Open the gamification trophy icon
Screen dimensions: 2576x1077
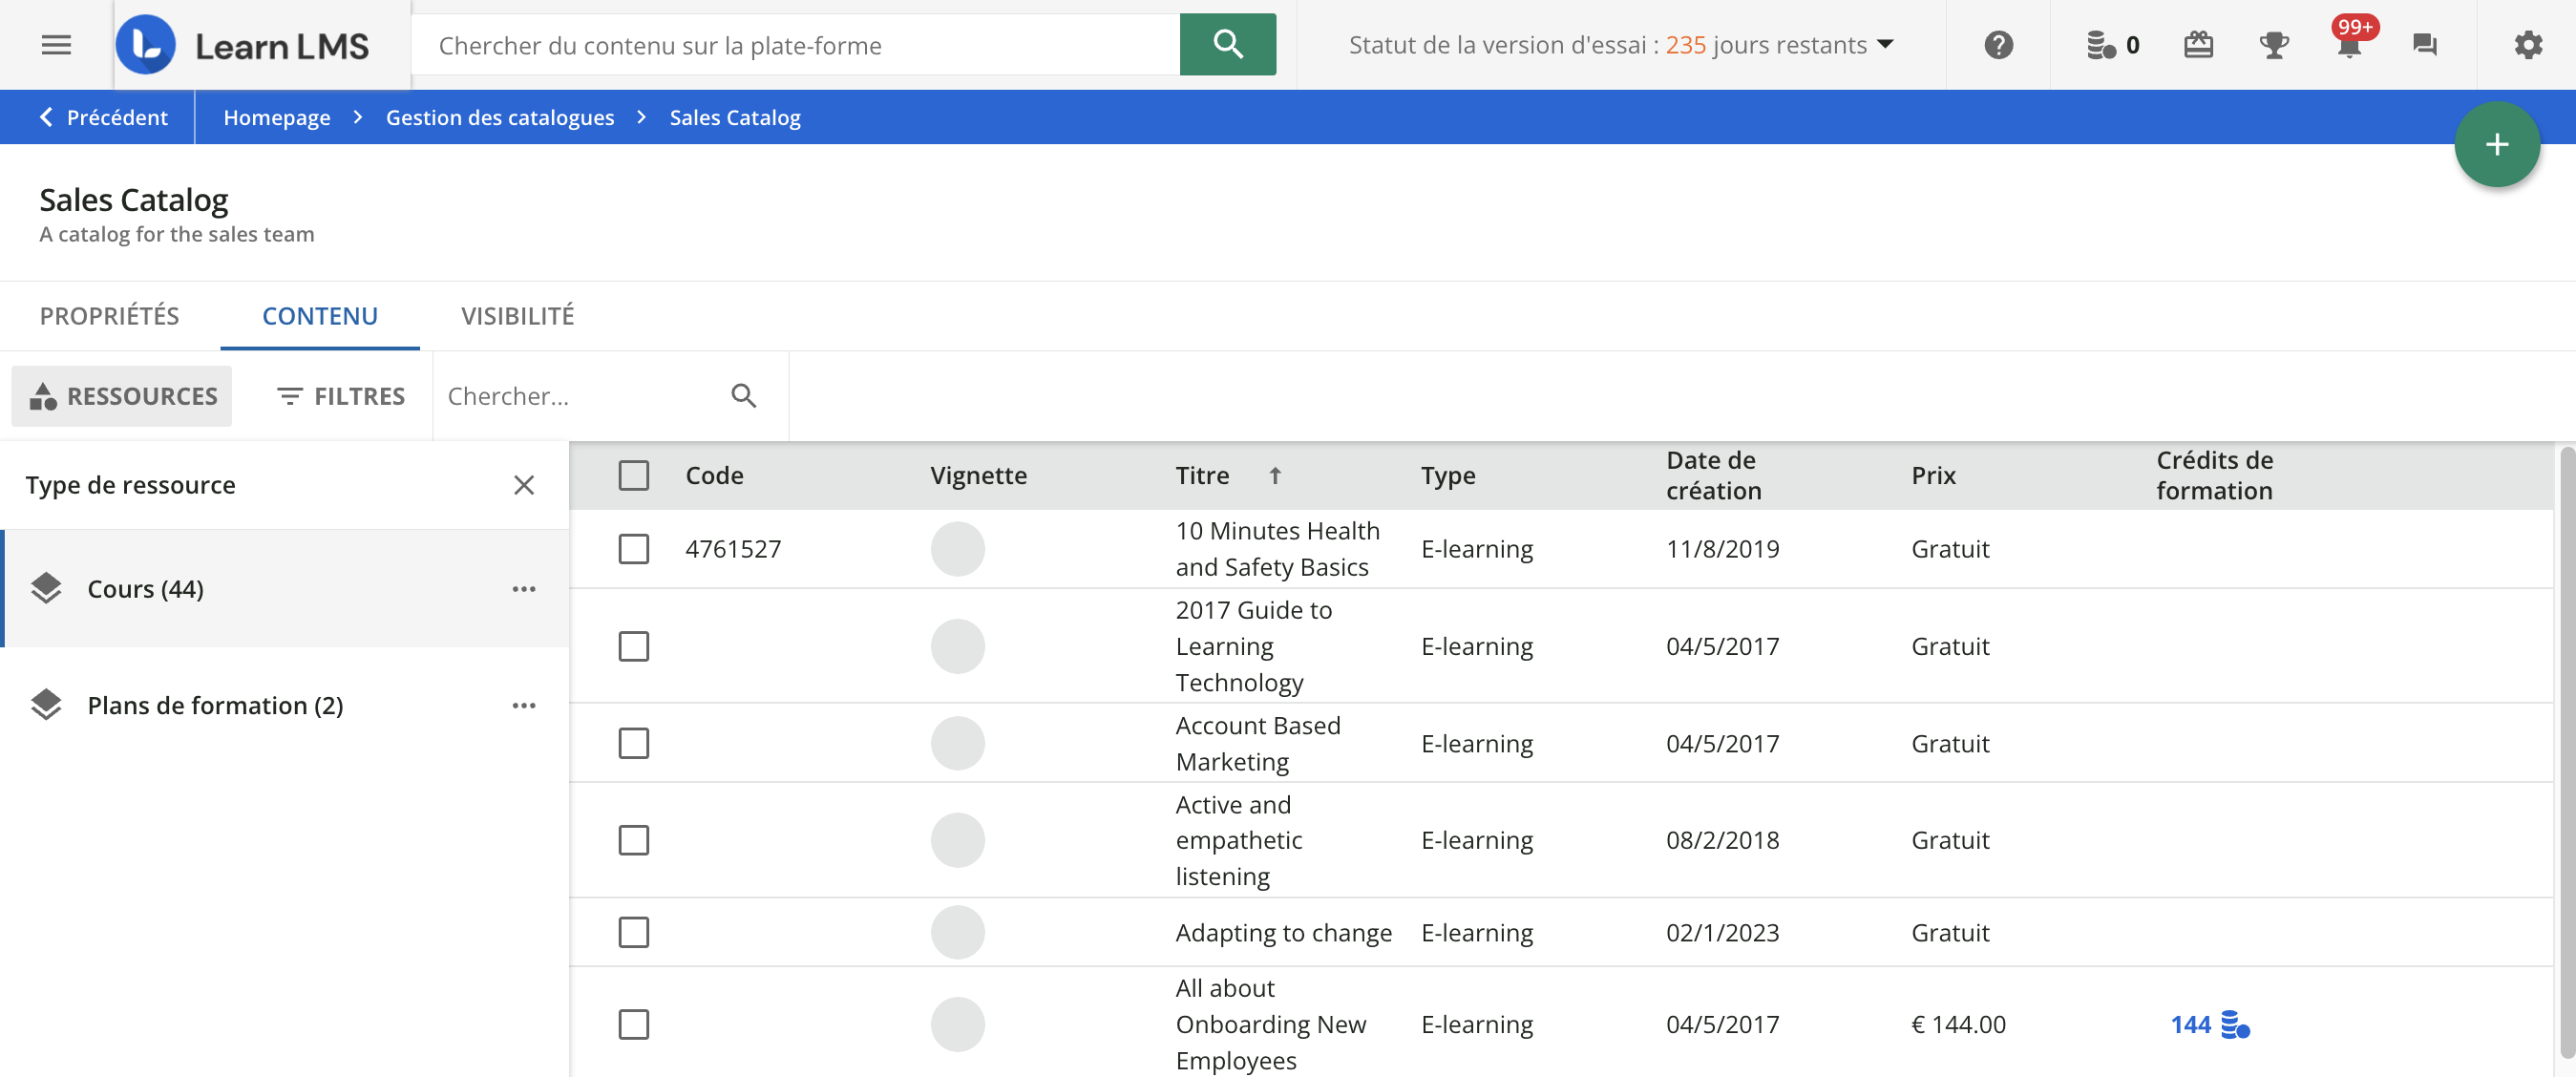pos(2273,45)
